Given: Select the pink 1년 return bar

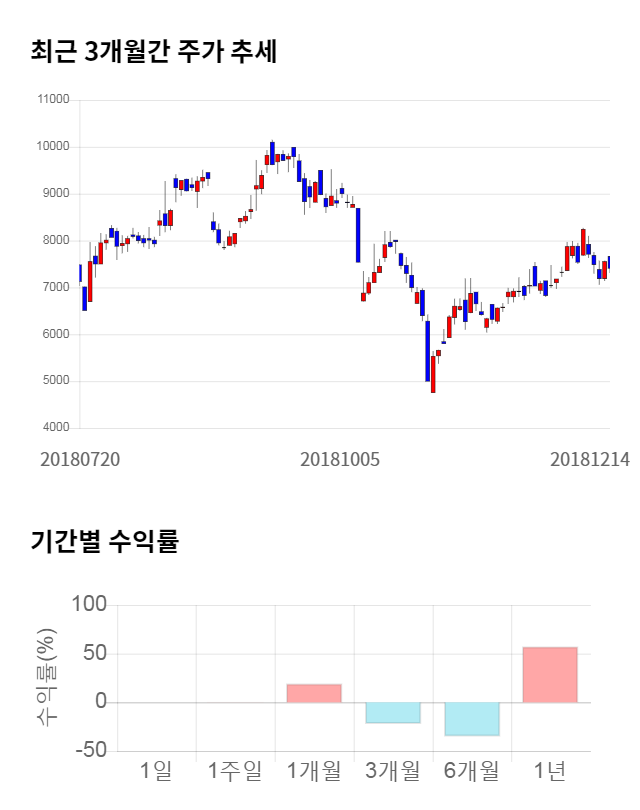Looking at the screenshot, I should click(x=550, y=675).
